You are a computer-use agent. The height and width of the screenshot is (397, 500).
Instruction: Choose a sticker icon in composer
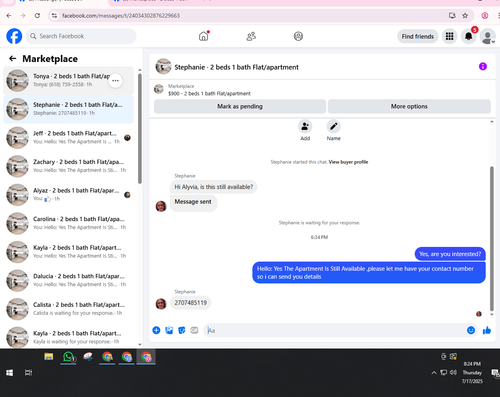click(182, 330)
